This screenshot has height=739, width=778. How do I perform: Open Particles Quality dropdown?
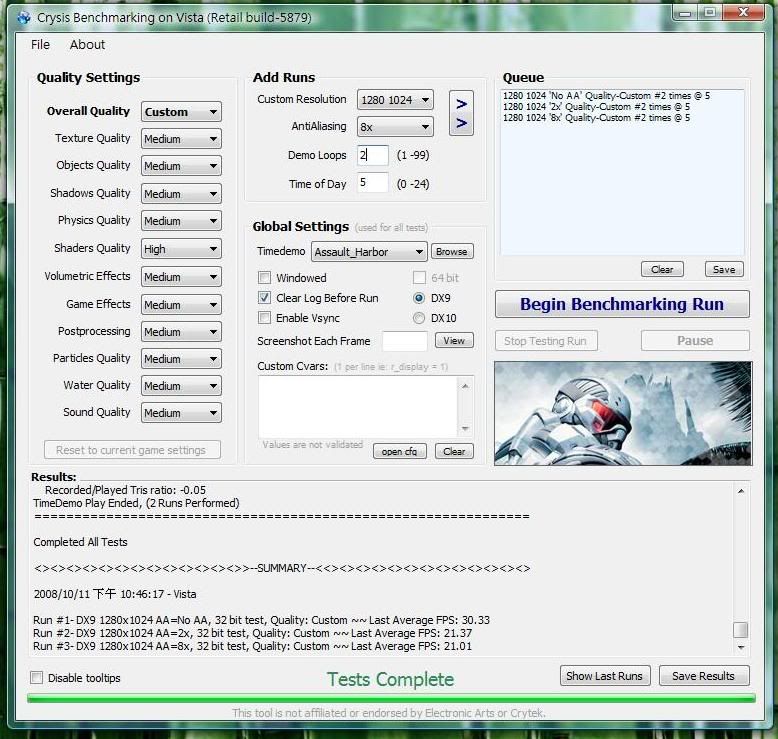(181, 359)
